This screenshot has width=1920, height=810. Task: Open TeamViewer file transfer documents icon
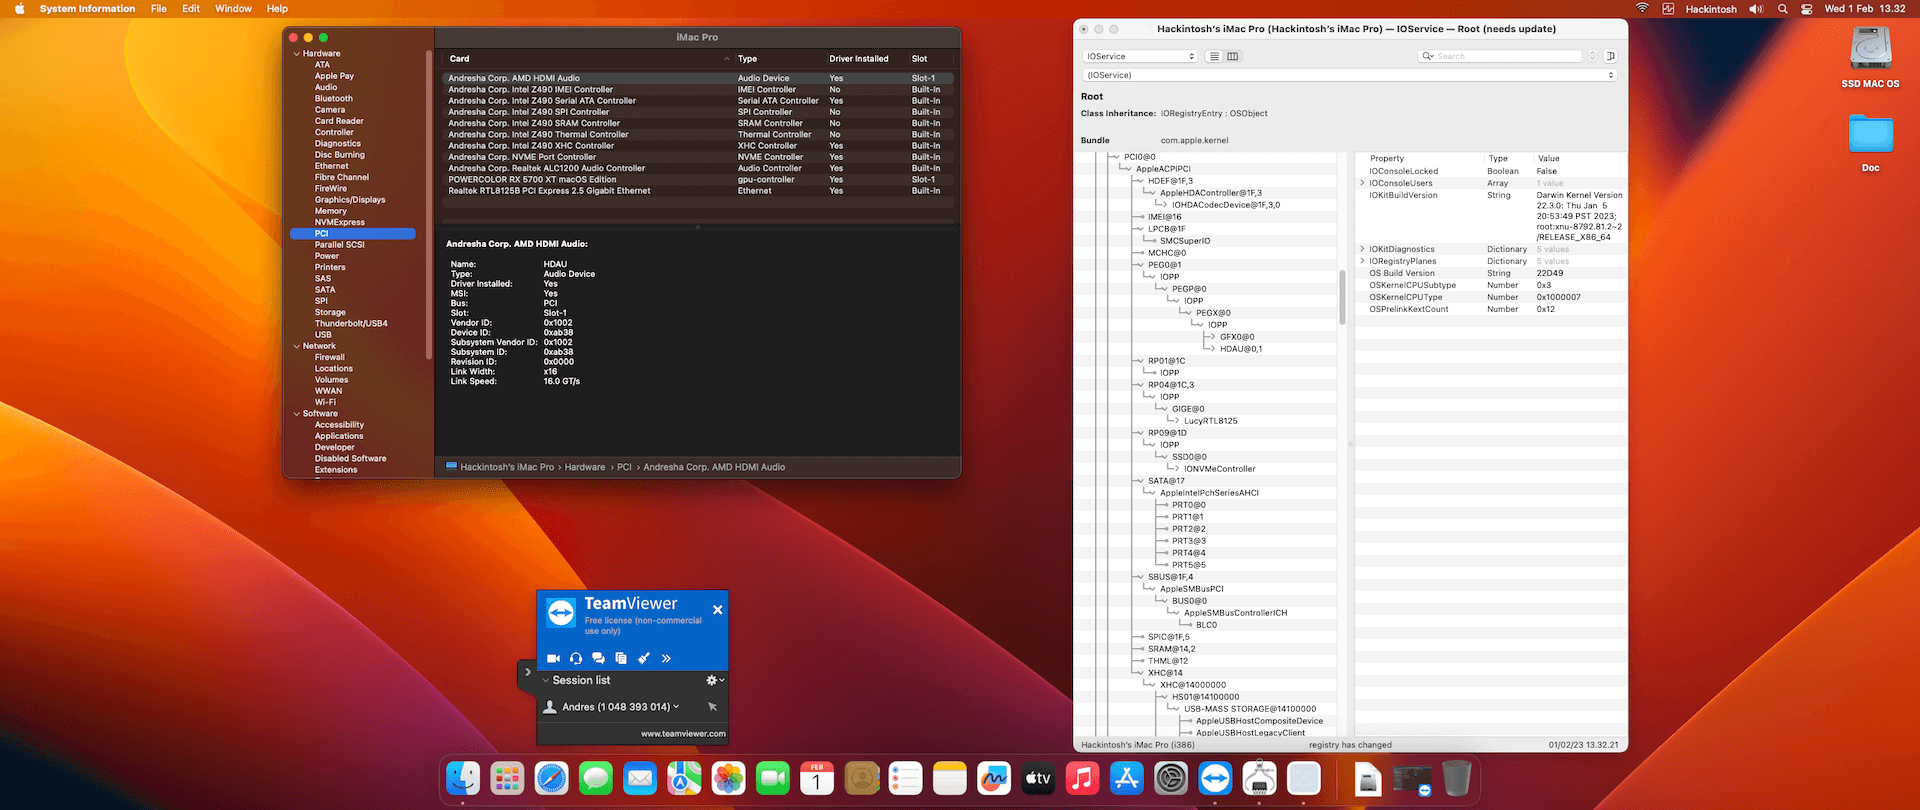click(x=621, y=658)
